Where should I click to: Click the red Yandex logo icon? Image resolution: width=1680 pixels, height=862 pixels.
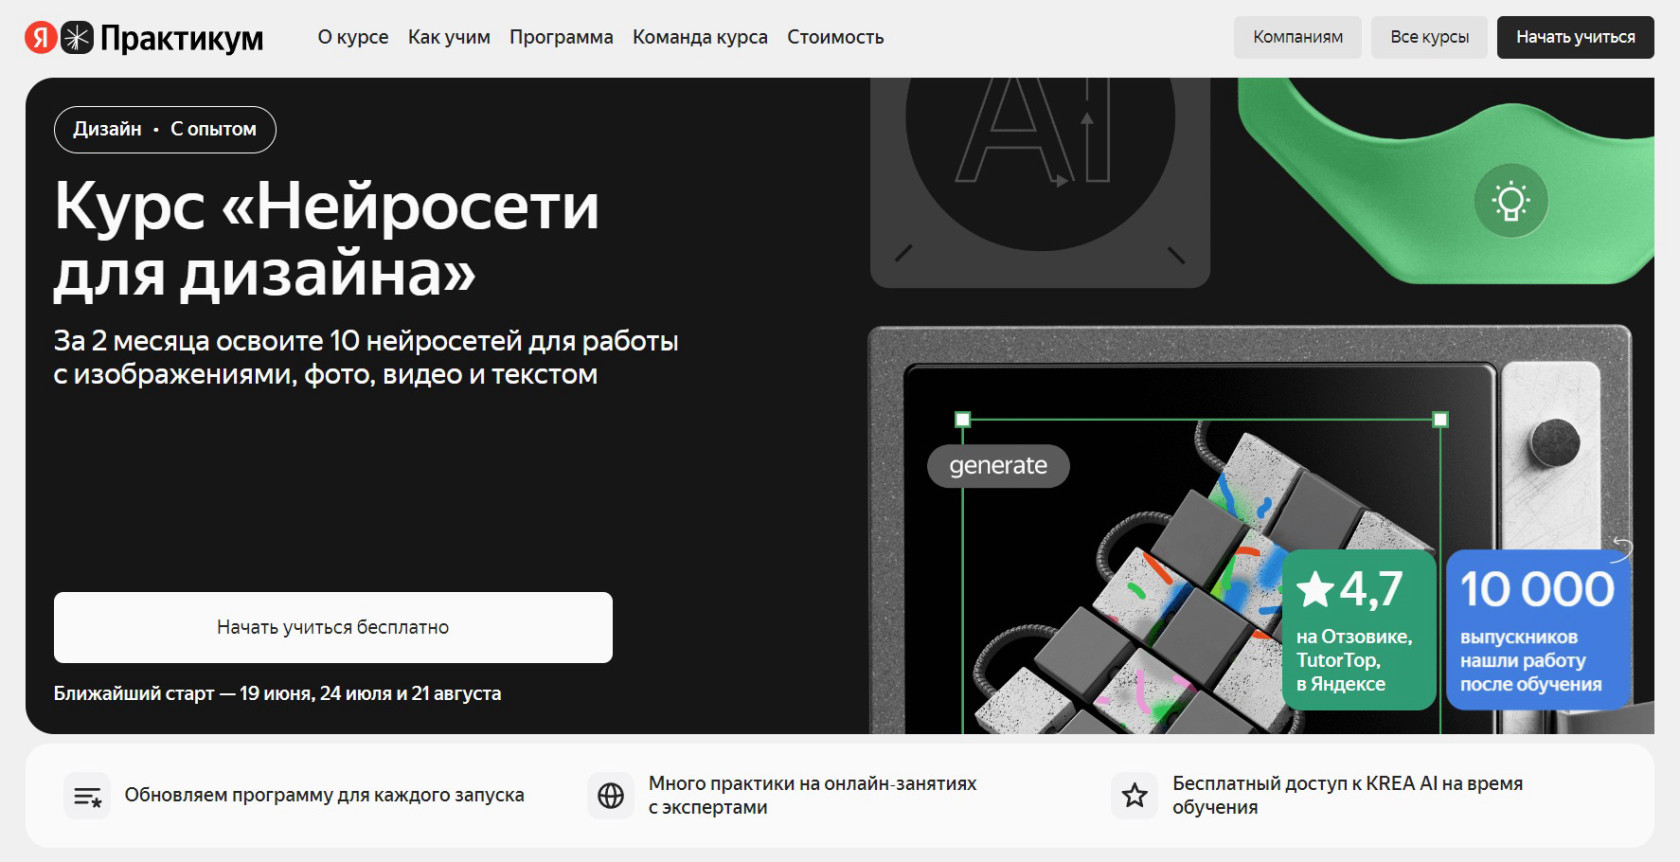[41, 37]
